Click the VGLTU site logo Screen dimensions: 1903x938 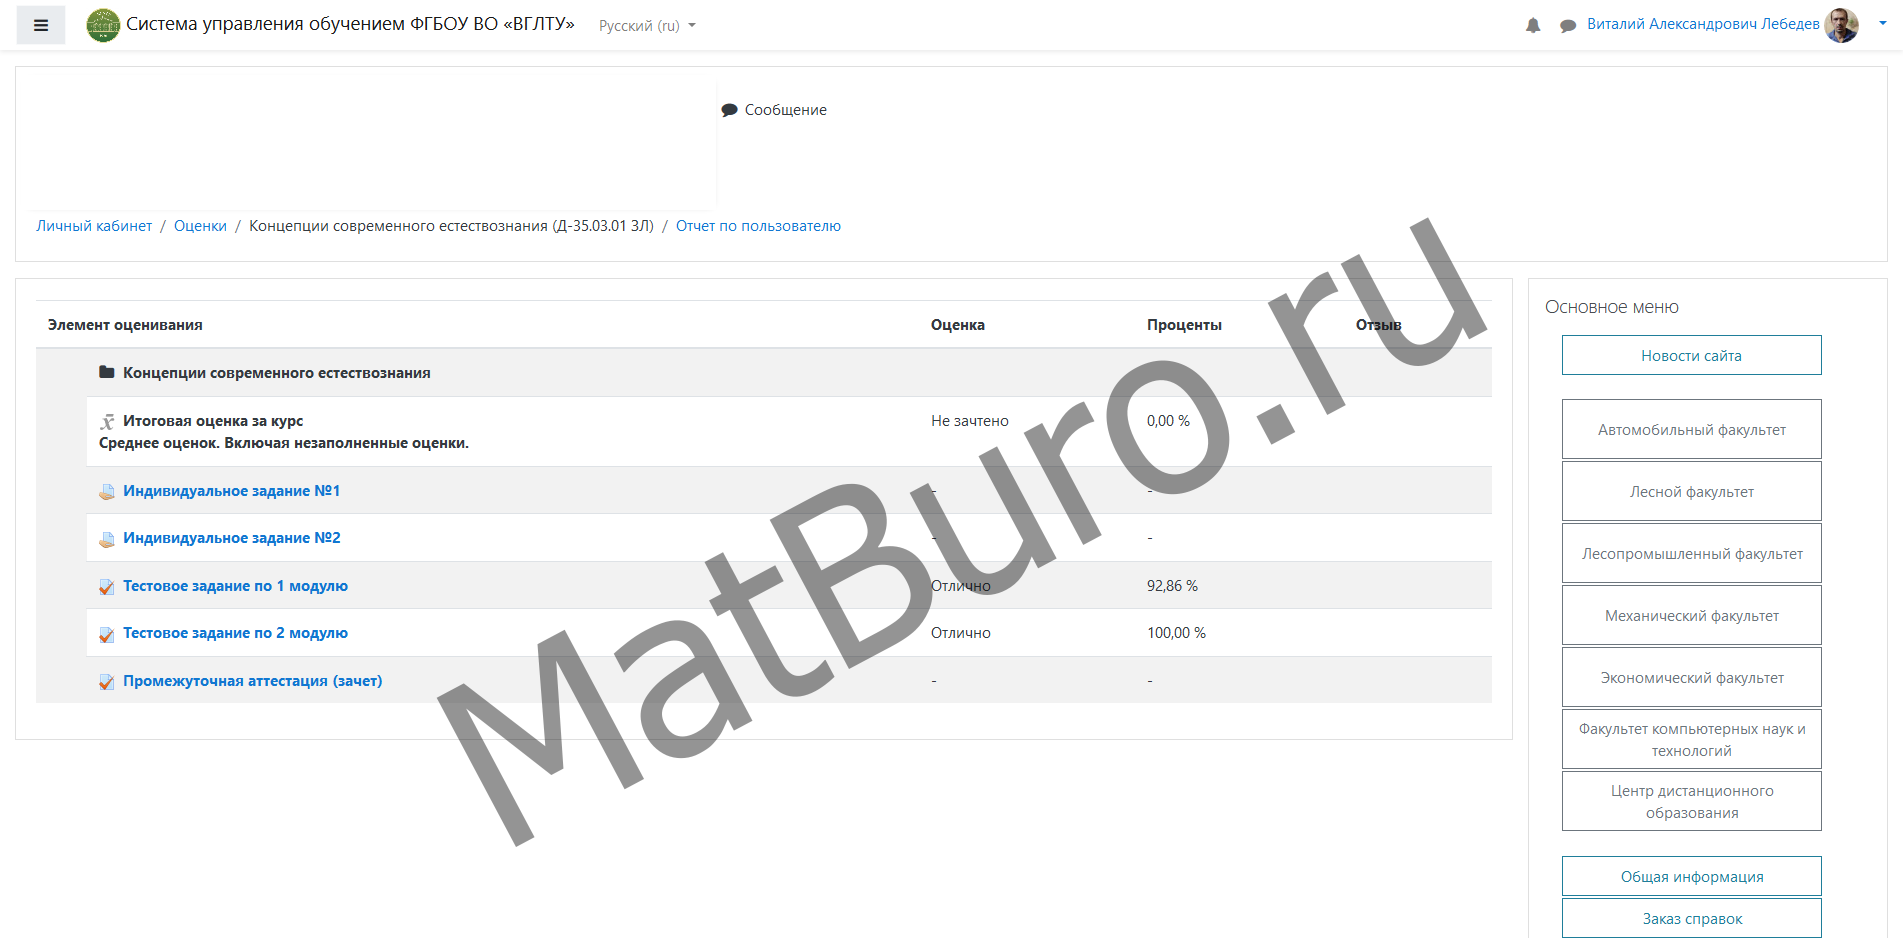[x=103, y=25]
